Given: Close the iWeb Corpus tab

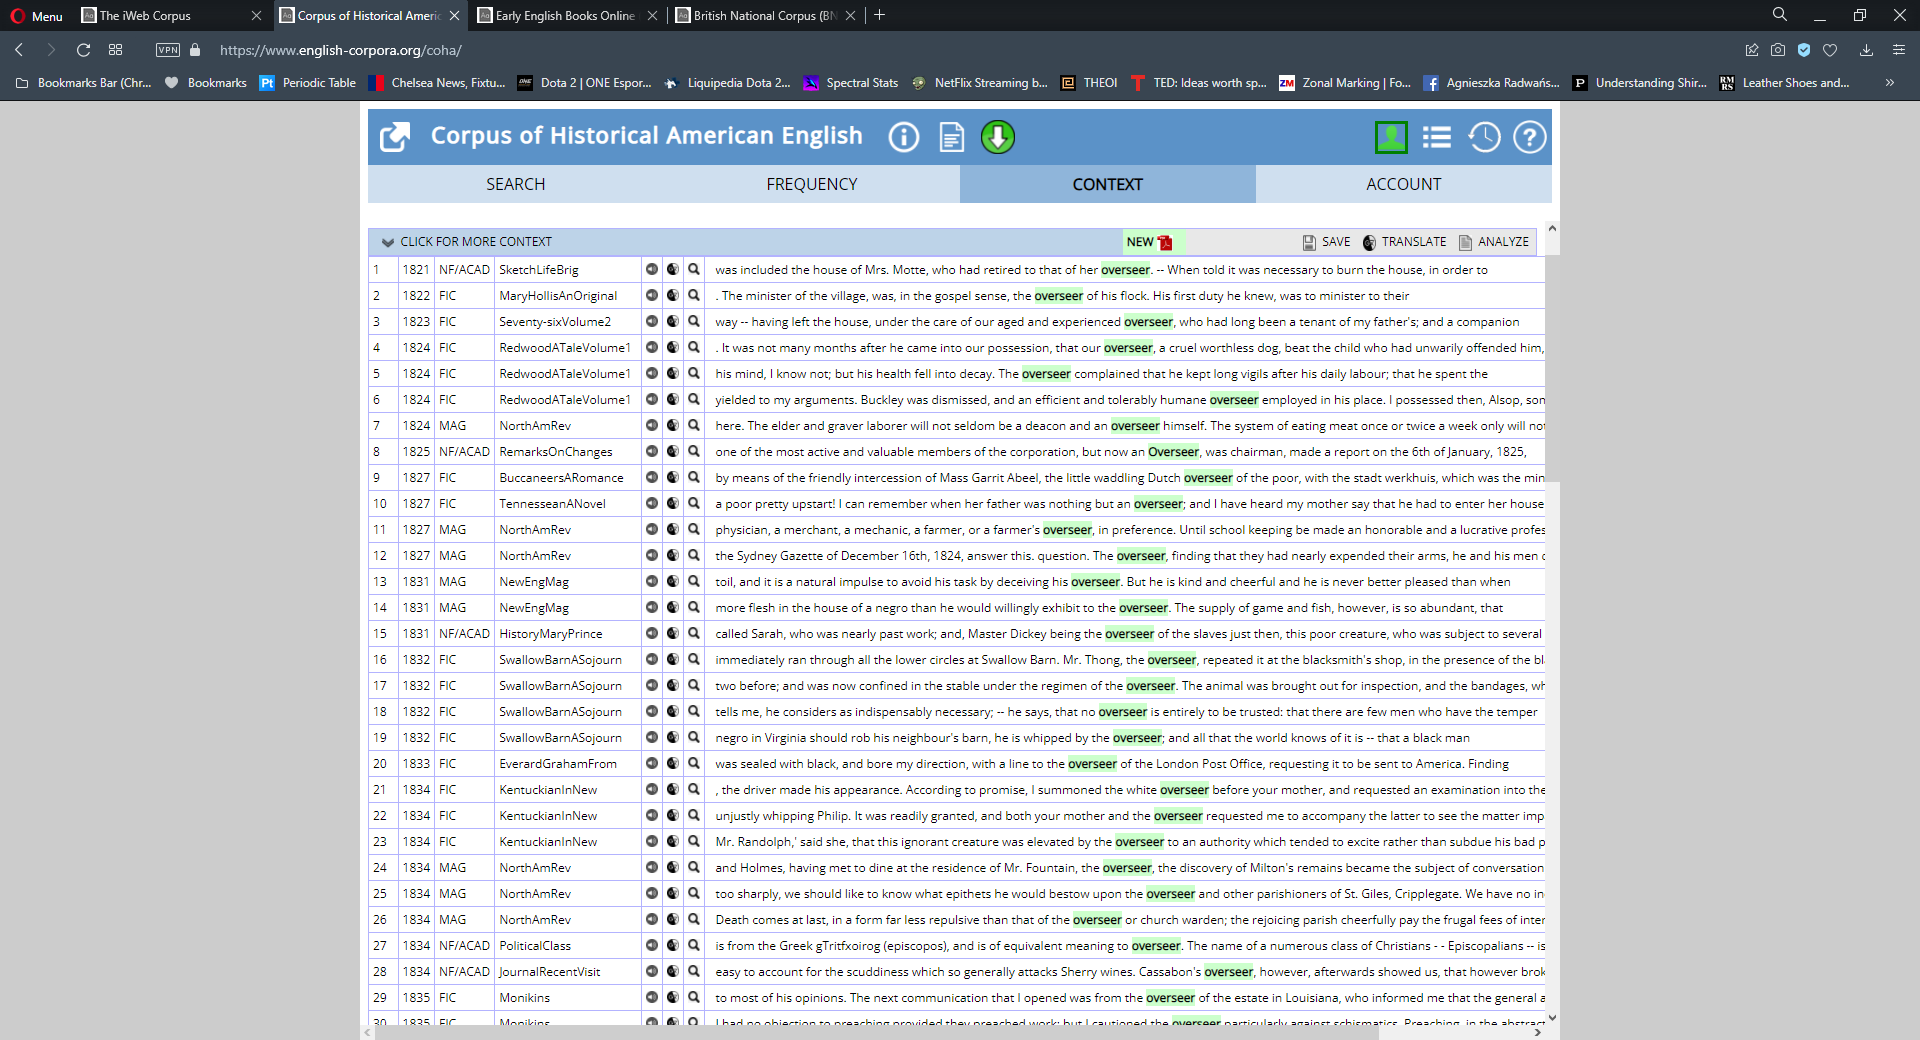Looking at the screenshot, I should (257, 15).
